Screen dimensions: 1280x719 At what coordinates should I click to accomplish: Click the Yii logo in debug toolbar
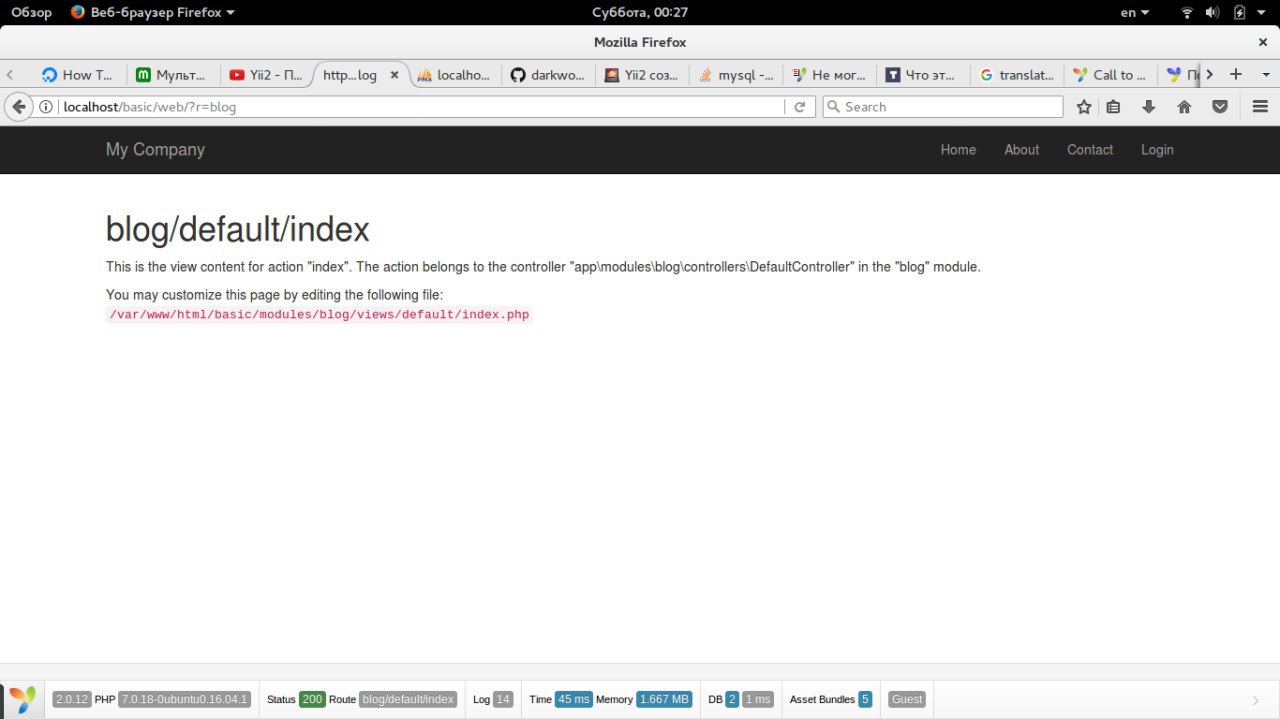[x=23, y=699]
